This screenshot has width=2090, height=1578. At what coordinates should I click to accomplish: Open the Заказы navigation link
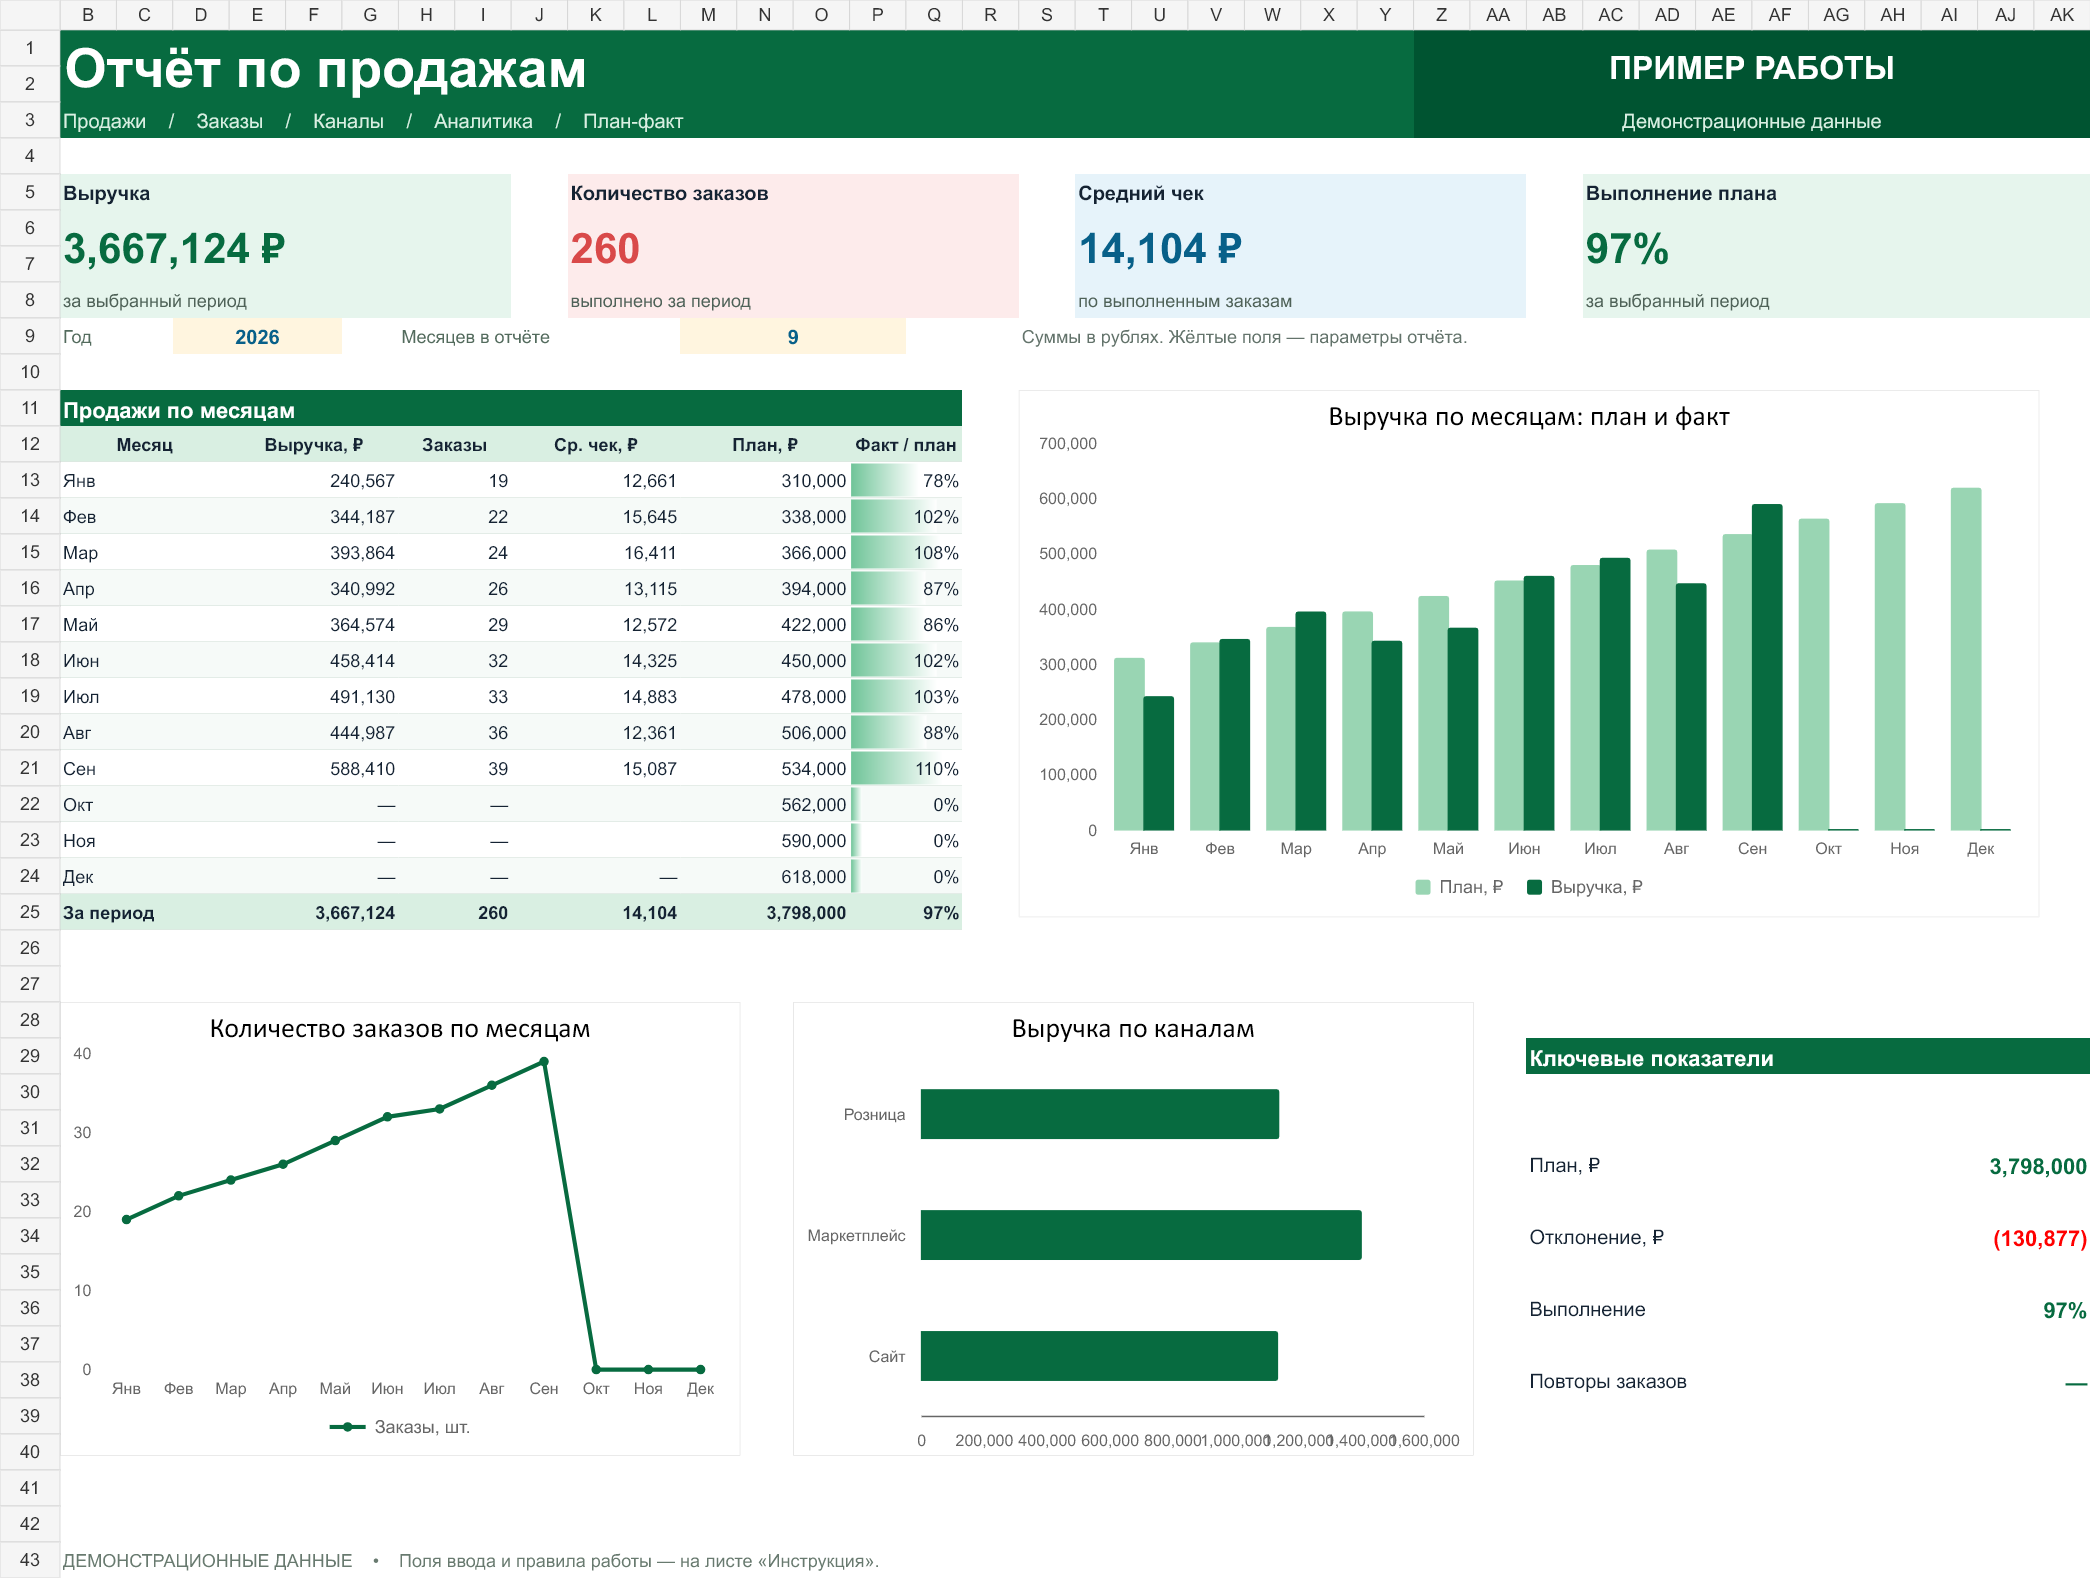point(229,121)
